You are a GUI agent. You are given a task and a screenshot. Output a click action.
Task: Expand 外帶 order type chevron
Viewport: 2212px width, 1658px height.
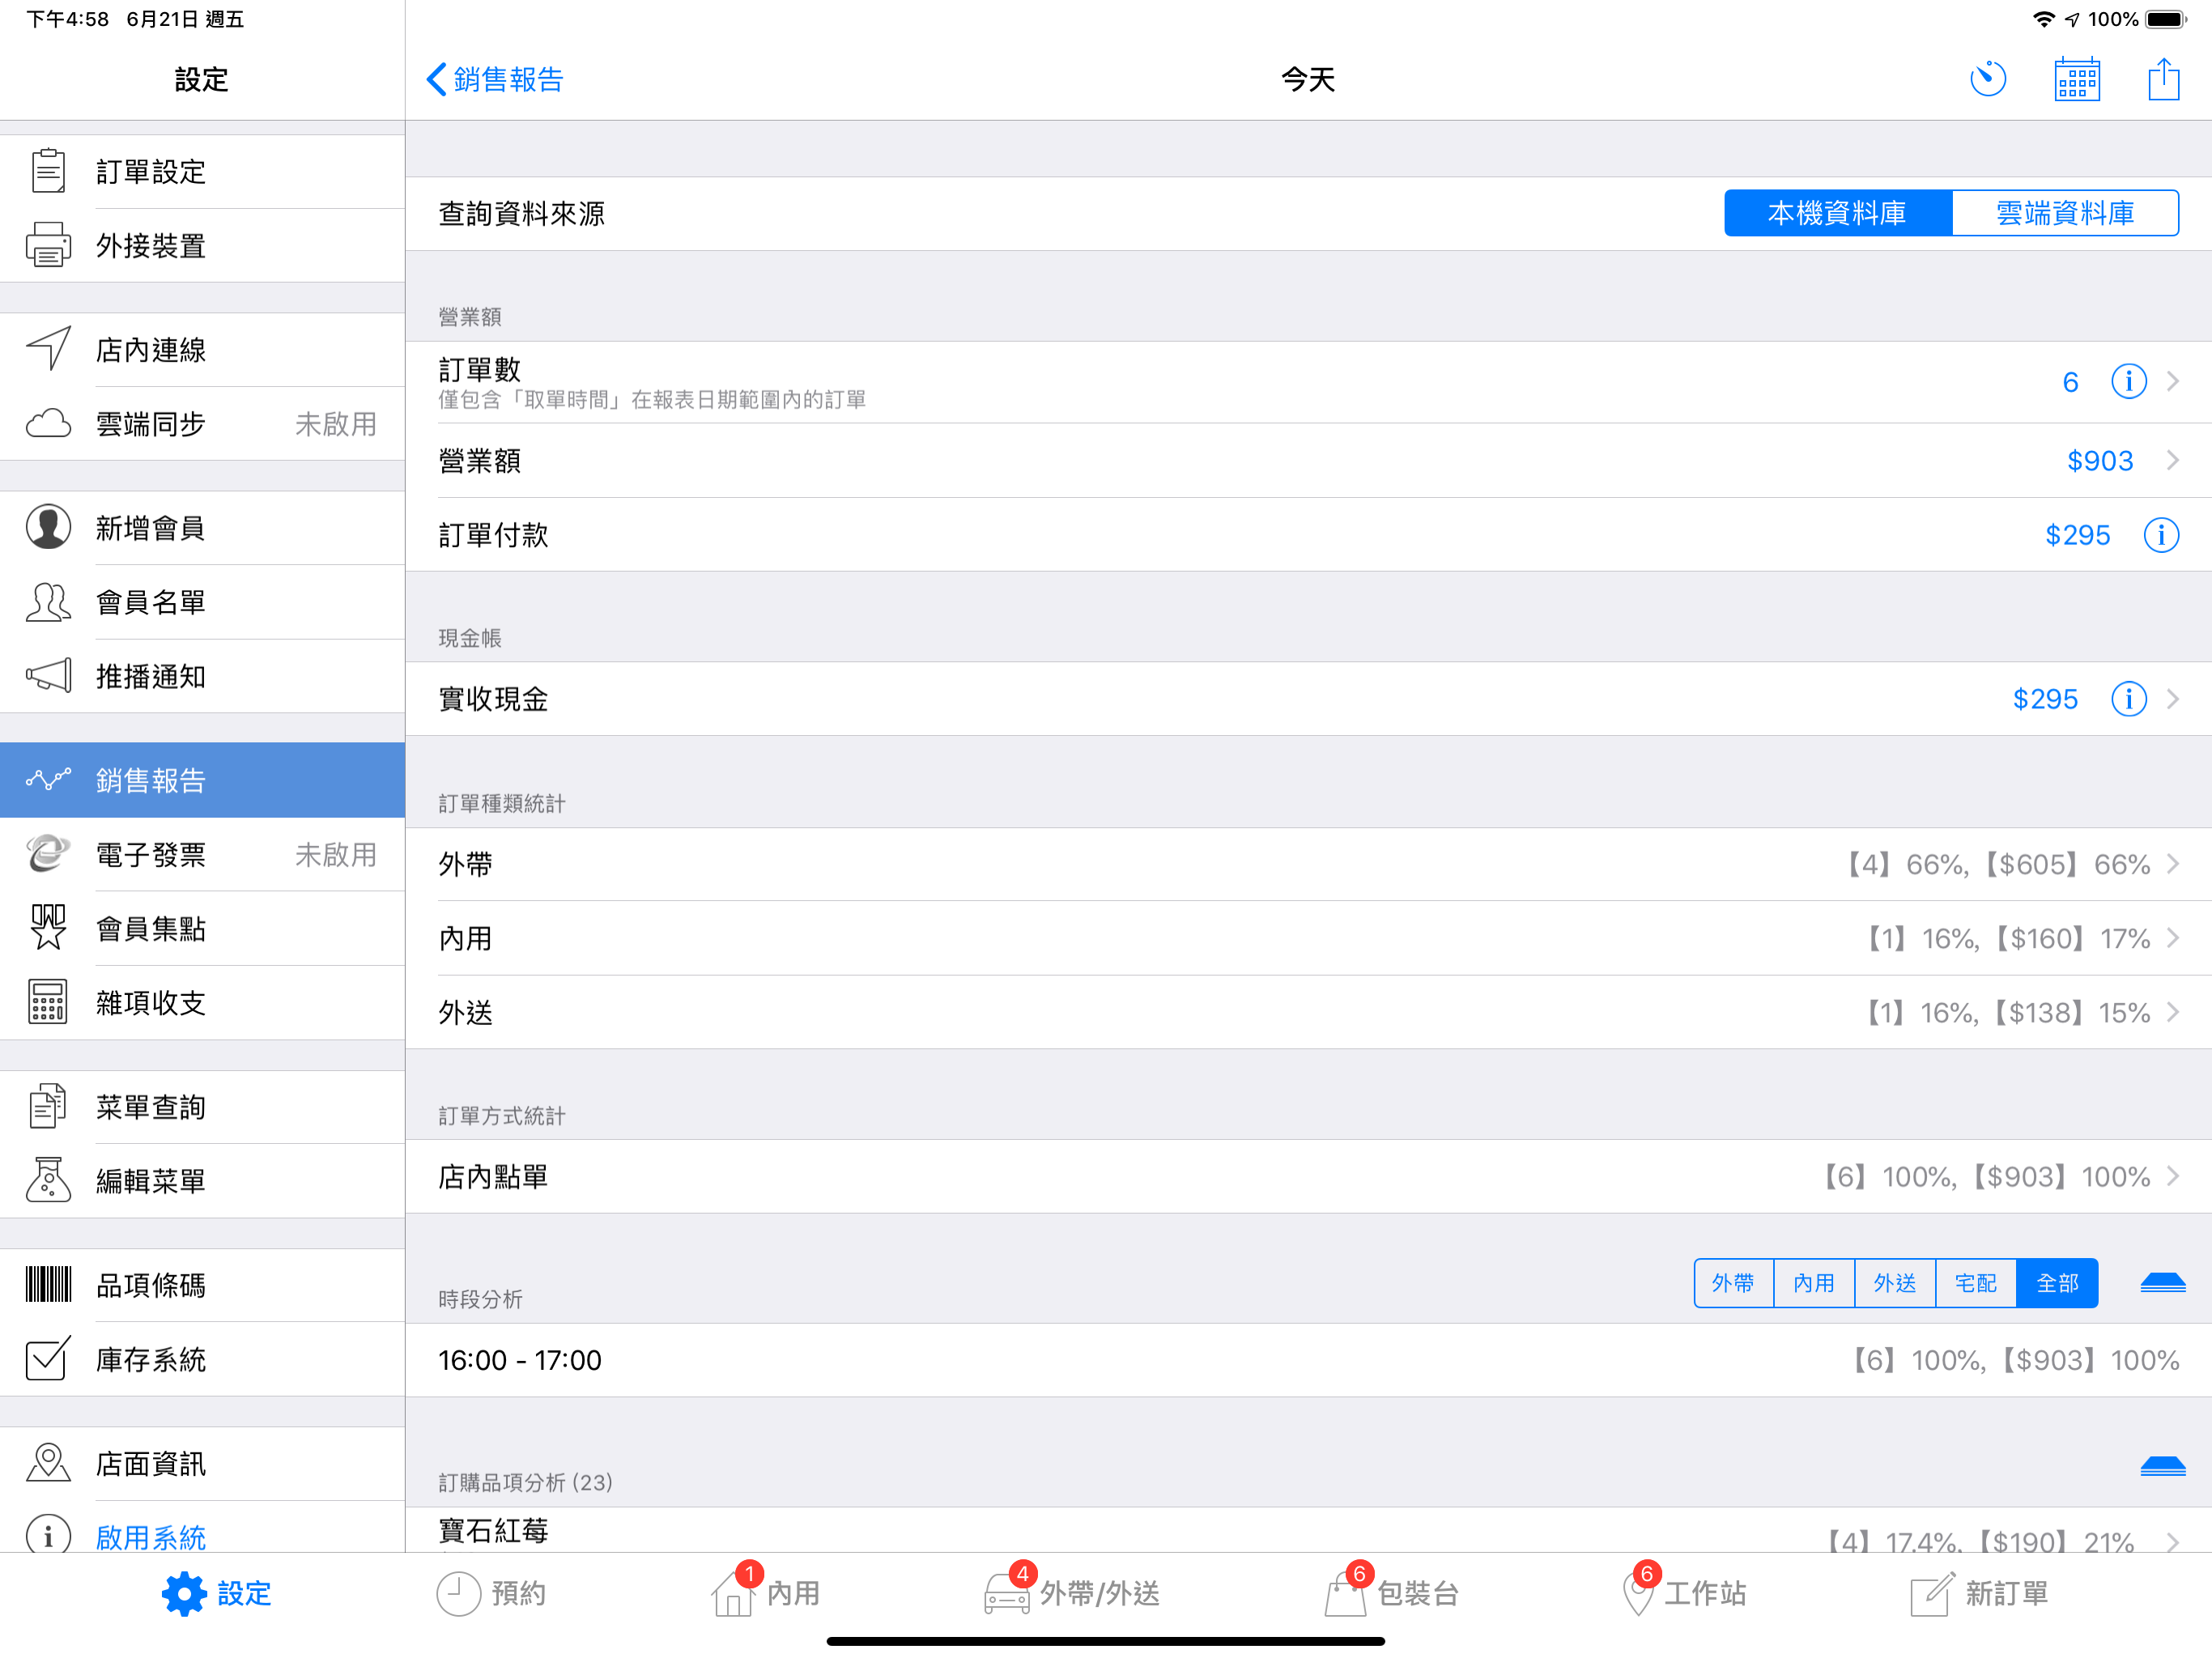coord(2173,864)
